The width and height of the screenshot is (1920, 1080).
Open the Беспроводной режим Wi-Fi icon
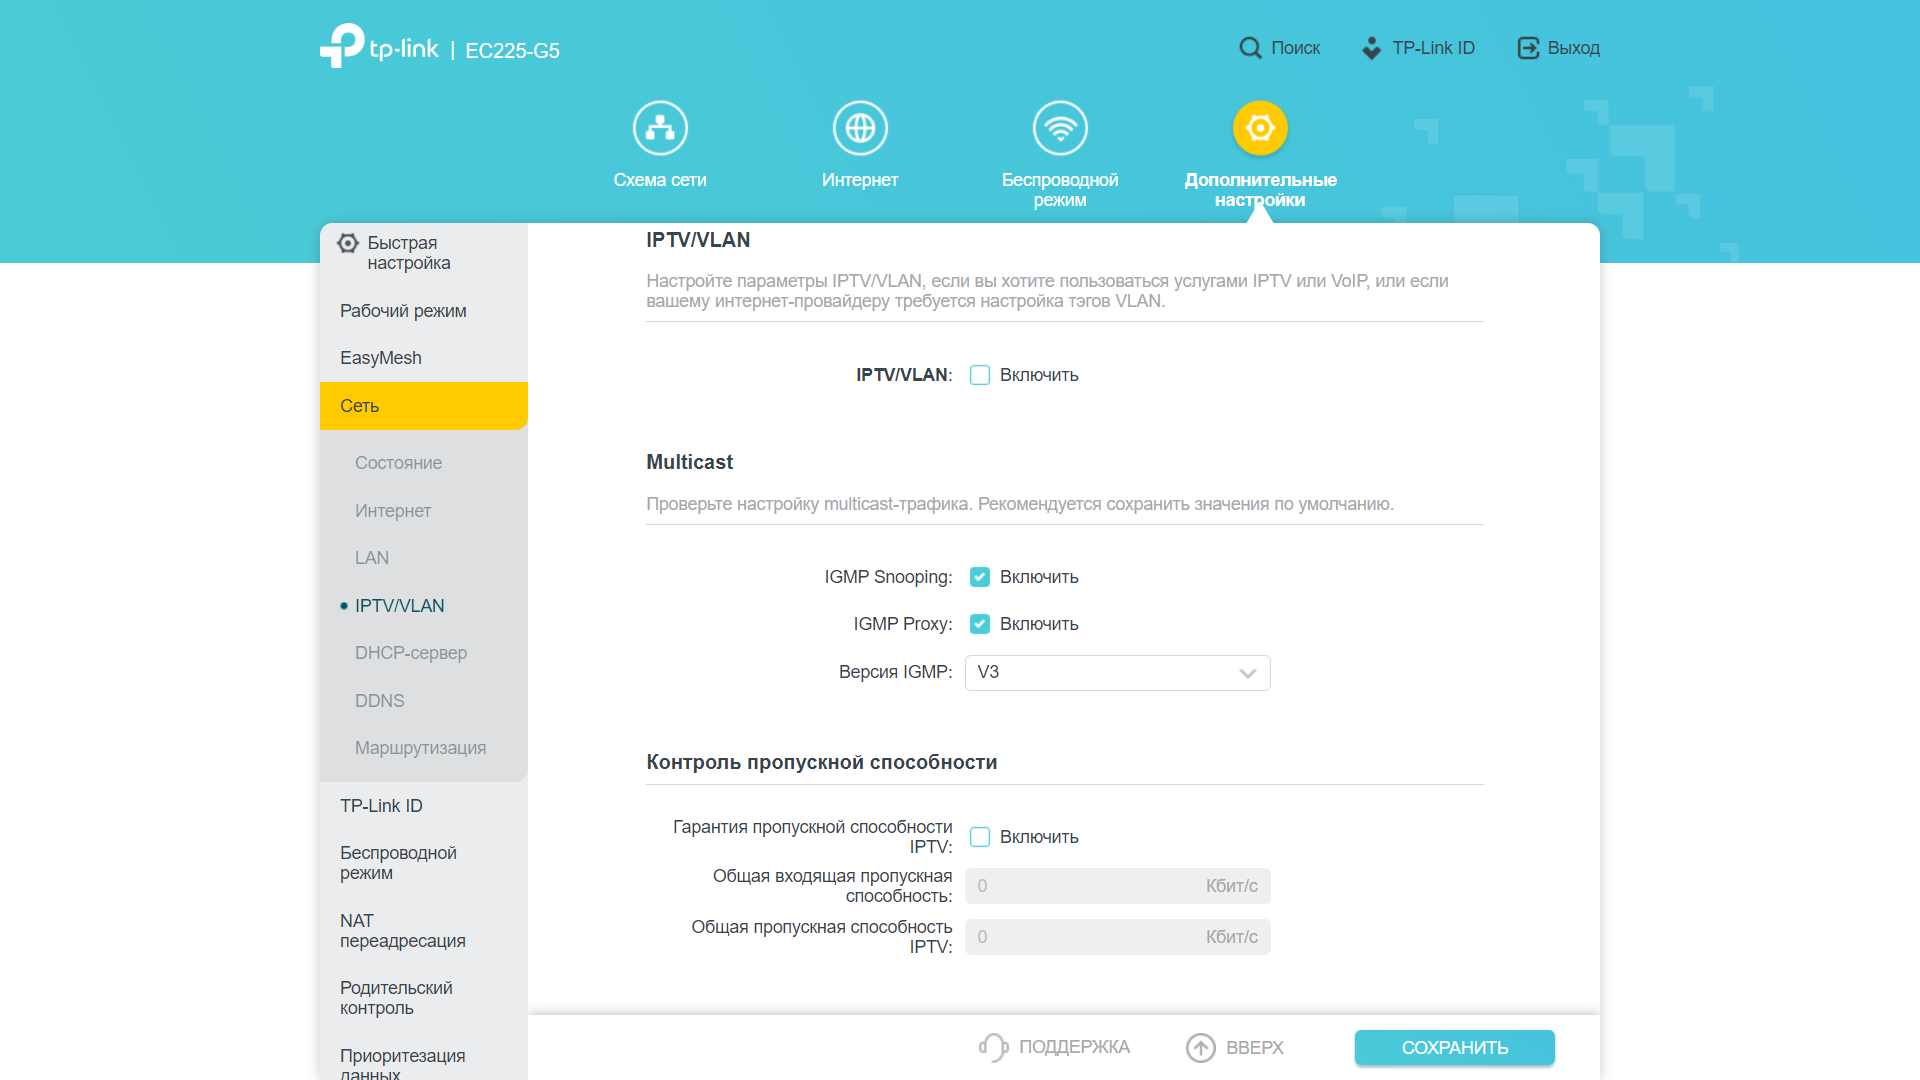1060,128
